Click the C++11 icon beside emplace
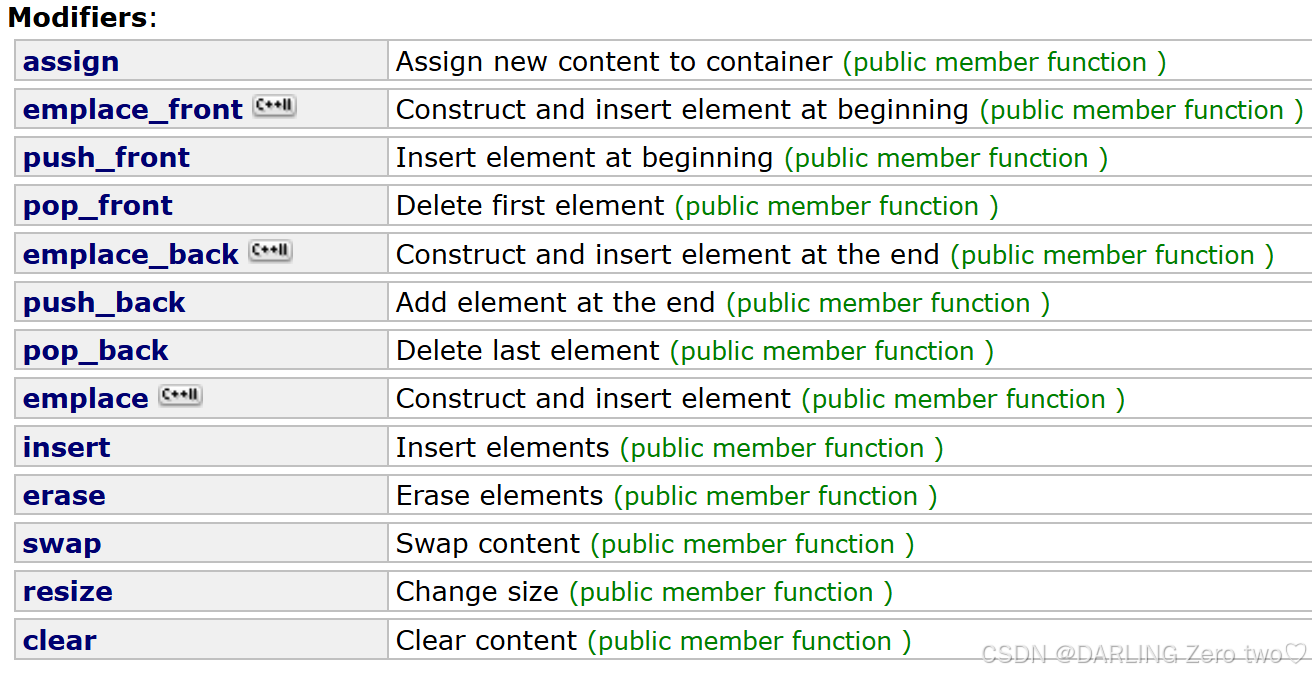This screenshot has height=676, width=1312. click(x=181, y=396)
